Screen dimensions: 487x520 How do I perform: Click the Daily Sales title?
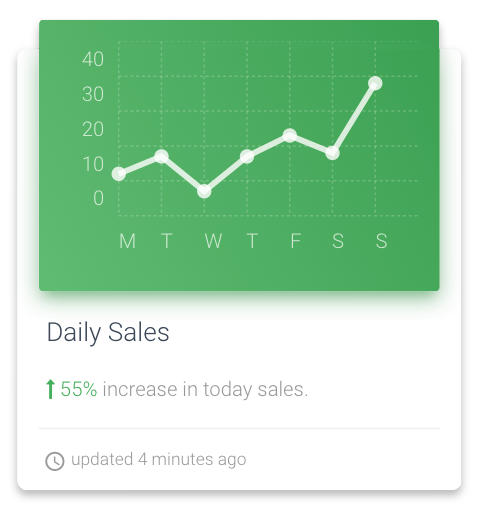tap(108, 333)
